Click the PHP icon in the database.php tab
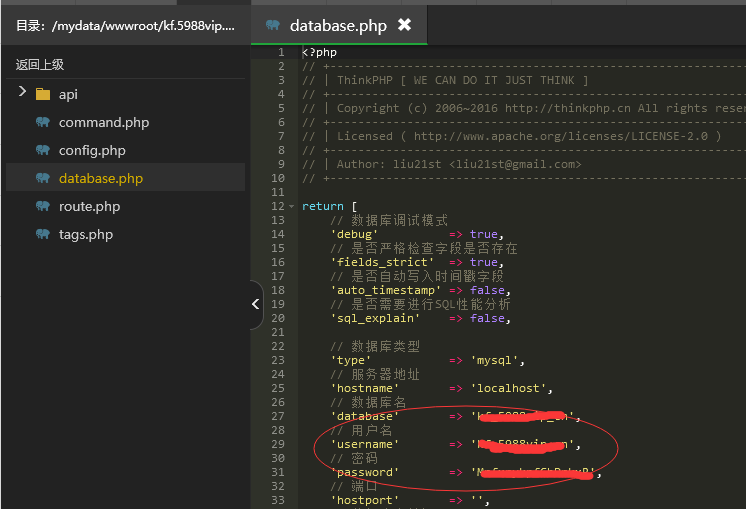The image size is (746, 509). 272,25
